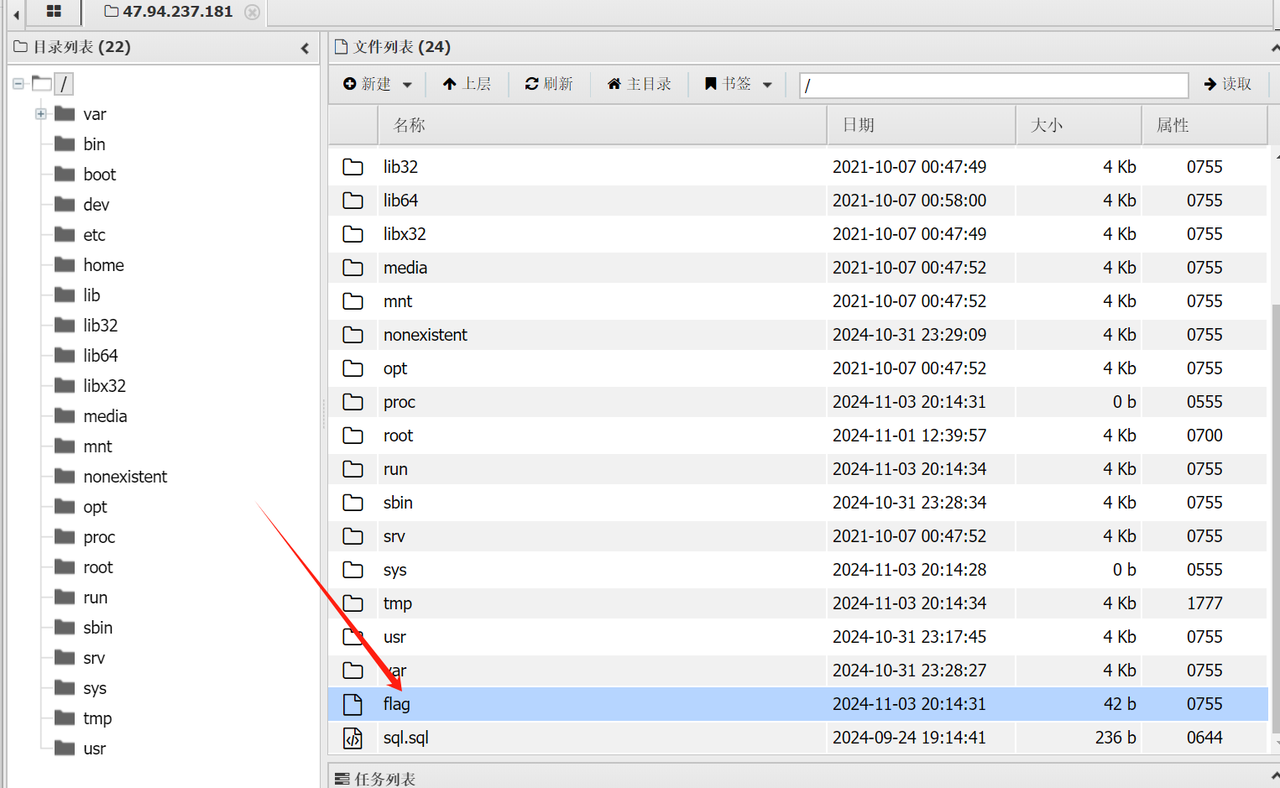Click the 上层 up-level button
Screen dimensions: 1280x788
click(x=467, y=84)
